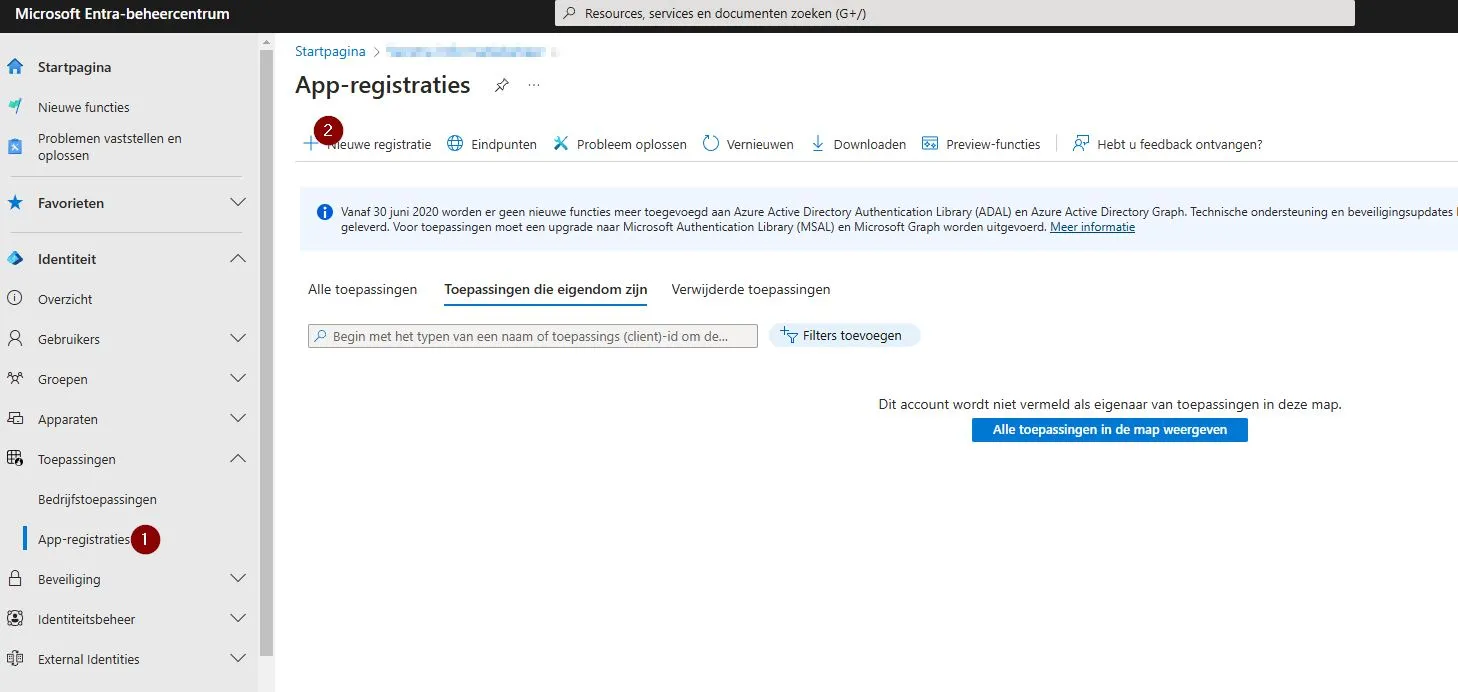Open the Meer informatie link in the banner
The height and width of the screenshot is (692, 1458).
pyautogui.click(x=1092, y=227)
